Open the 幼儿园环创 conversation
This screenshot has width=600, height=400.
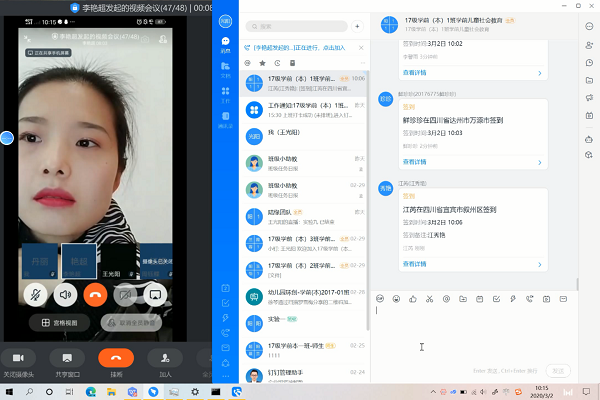click(303, 297)
